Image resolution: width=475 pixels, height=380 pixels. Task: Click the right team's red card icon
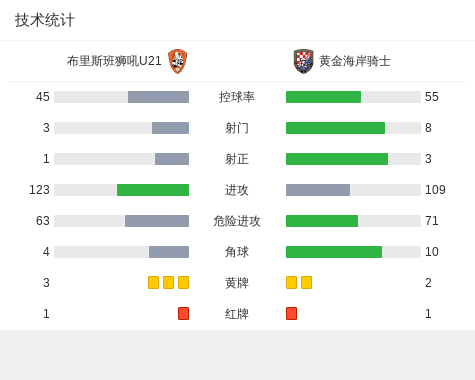[291, 314]
